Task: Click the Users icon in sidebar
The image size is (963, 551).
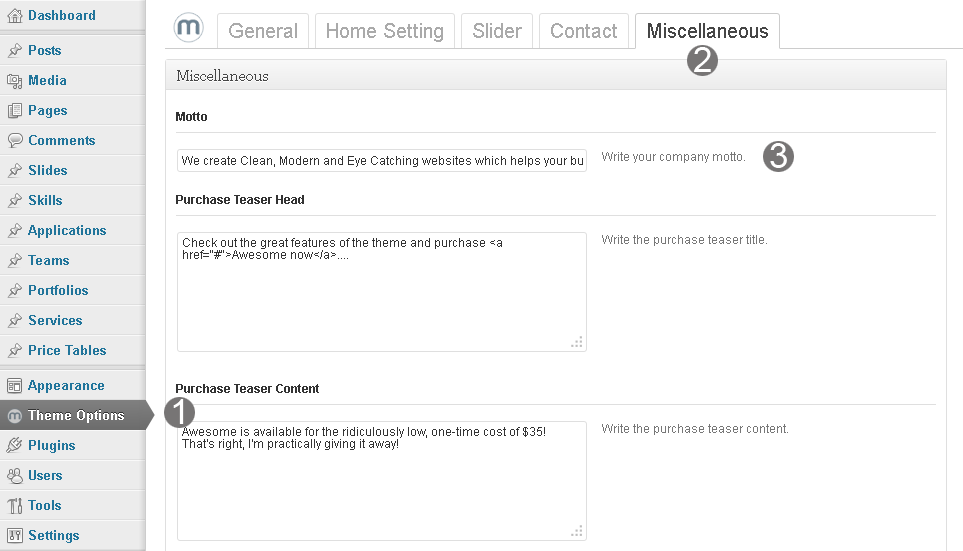Action: point(15,475)
